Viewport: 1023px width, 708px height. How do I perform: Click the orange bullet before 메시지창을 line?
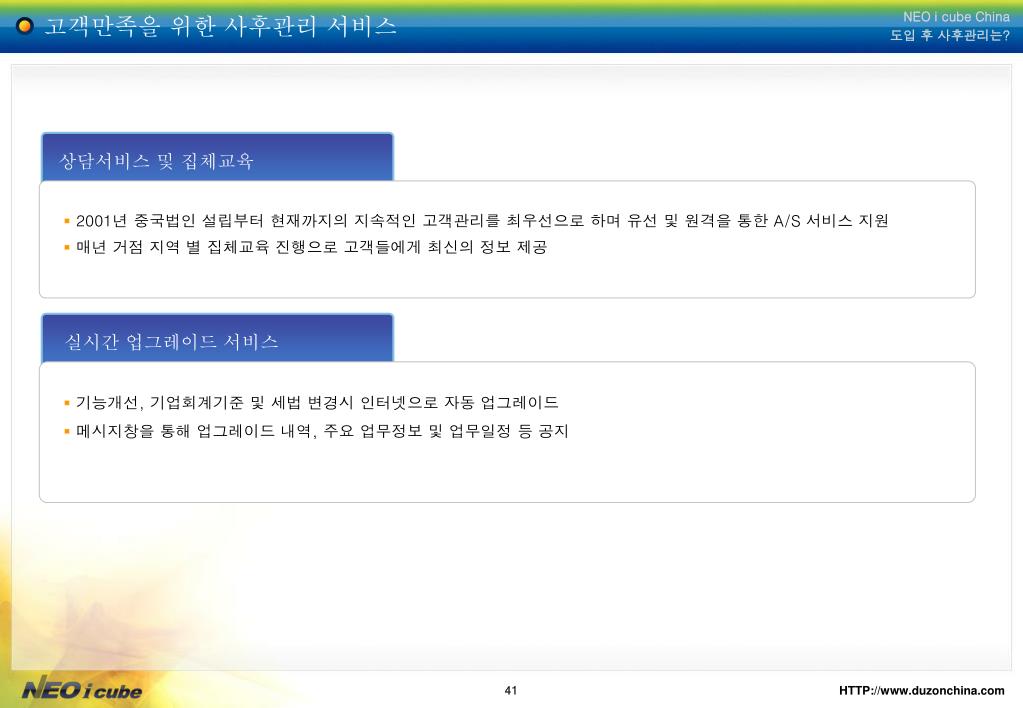point(67,431)
